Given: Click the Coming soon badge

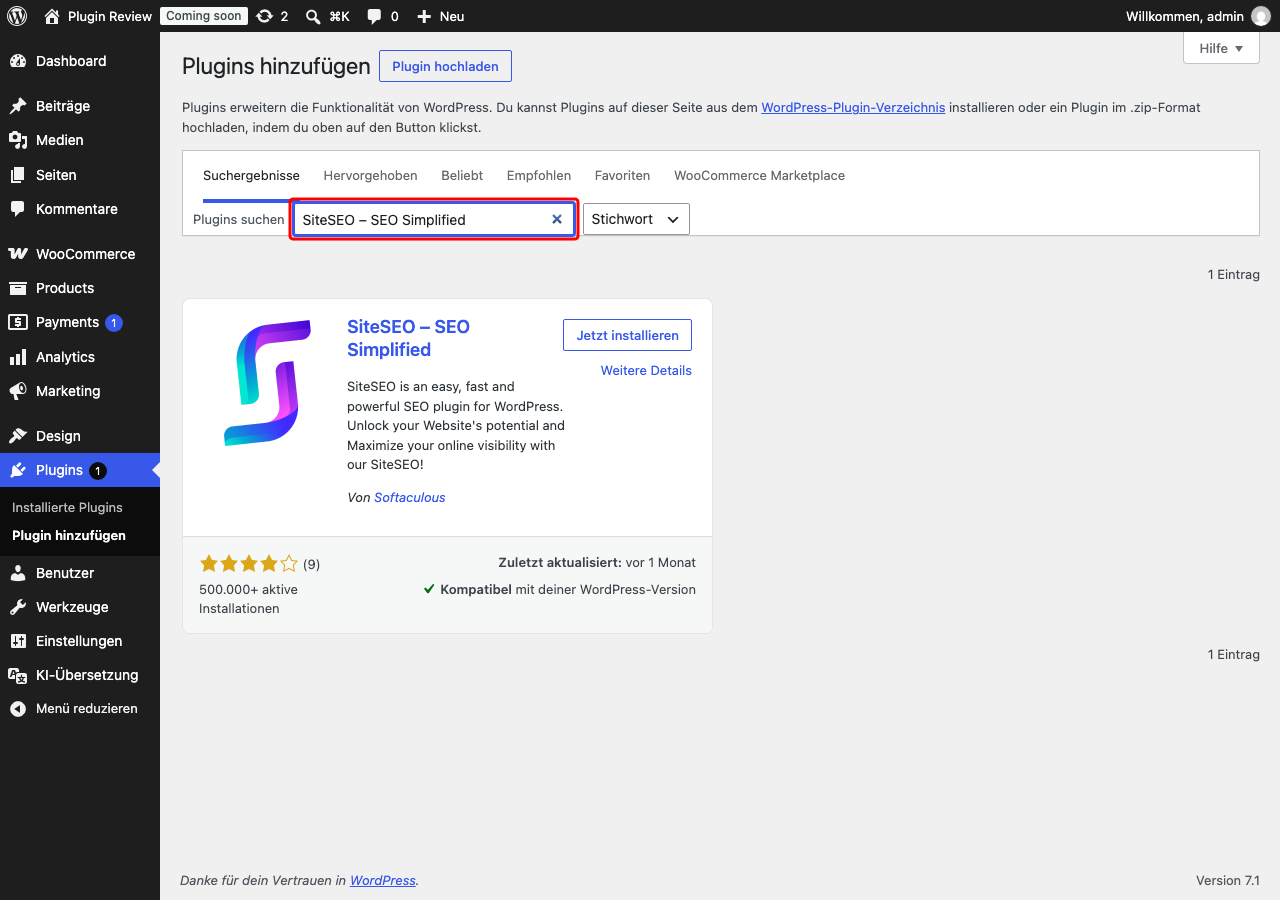Looking at the screenshot, I should [204, 16].
